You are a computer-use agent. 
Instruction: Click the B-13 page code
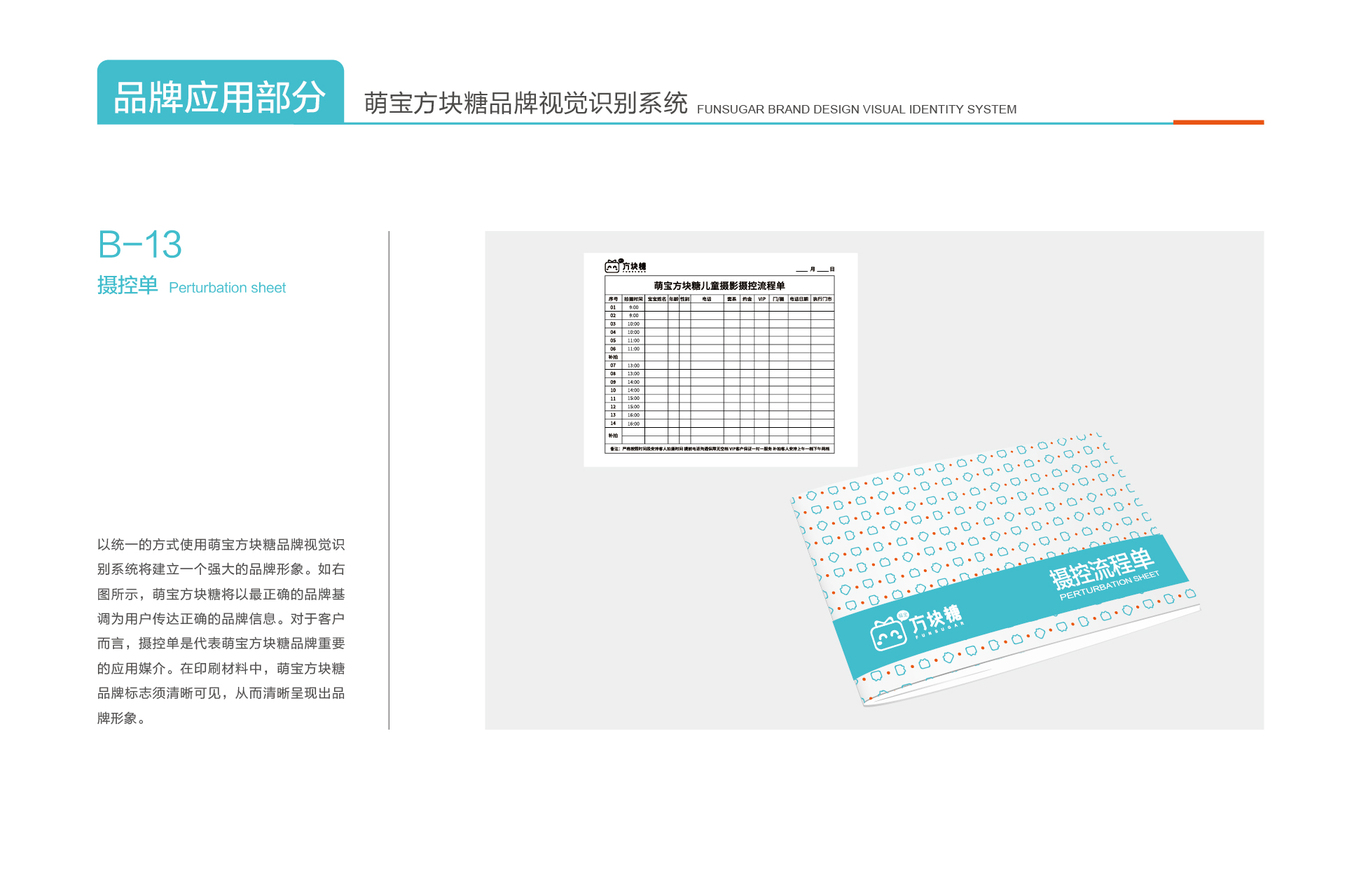tap(140, 245)
